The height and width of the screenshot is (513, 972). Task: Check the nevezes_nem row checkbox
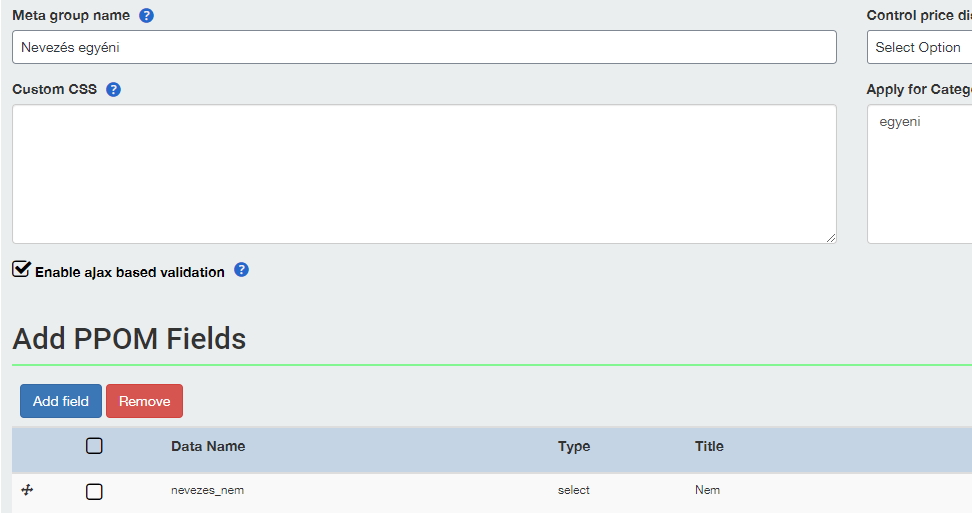[94, 492]
